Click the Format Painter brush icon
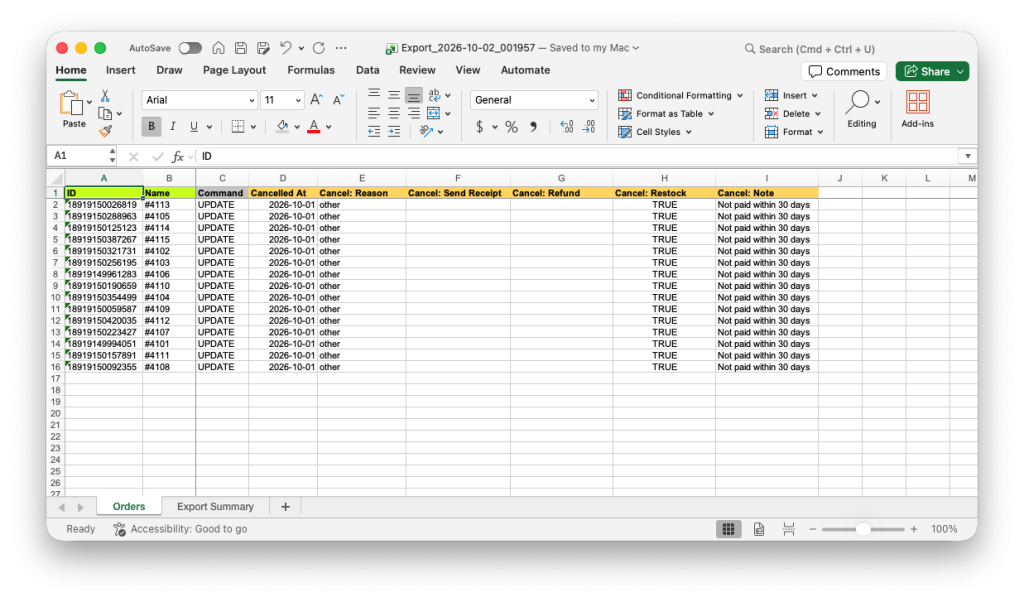Screen dimensions: 1024x602 pos(105,131)
